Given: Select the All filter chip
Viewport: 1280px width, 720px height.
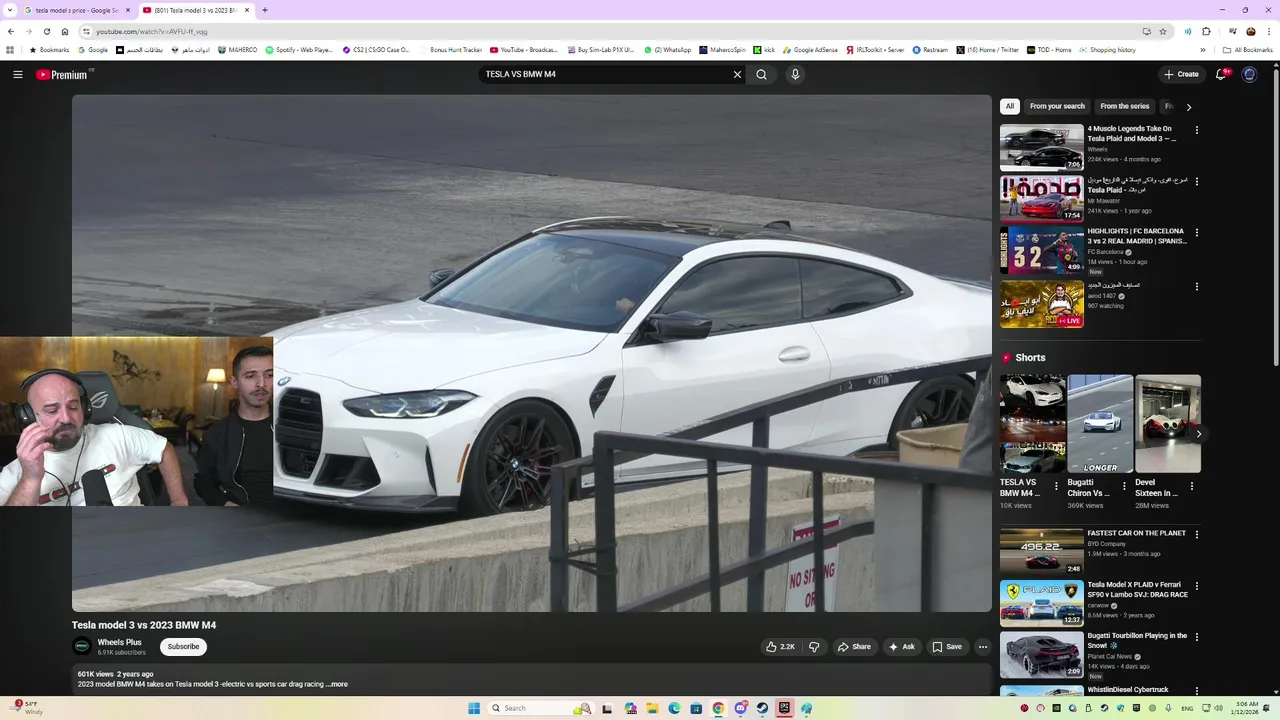Looking at the screenshot, I should (1010, 106).
